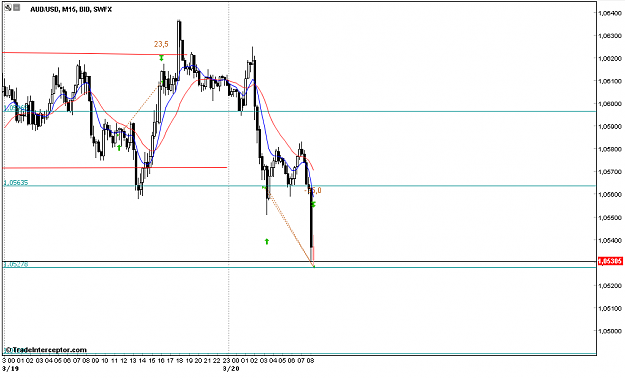Image resolution: width=625 pixels, height=378 pixels.
Task: Click the grey square icon beside the title
Action: coord(17,7)
